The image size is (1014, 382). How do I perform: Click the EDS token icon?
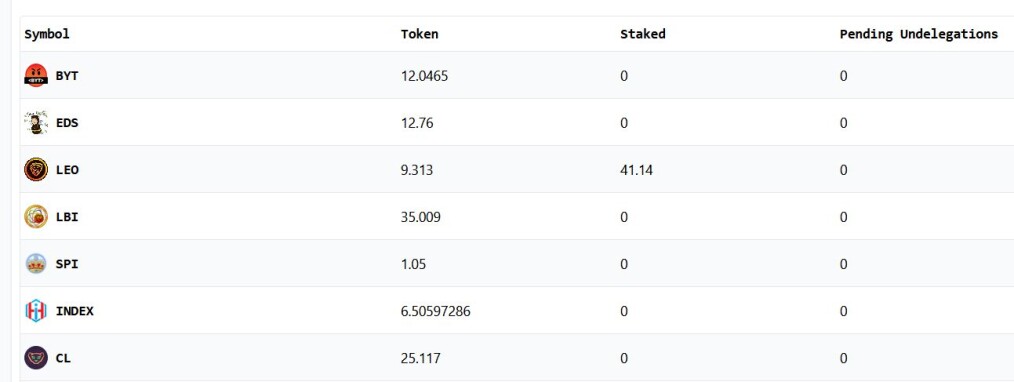36,123
